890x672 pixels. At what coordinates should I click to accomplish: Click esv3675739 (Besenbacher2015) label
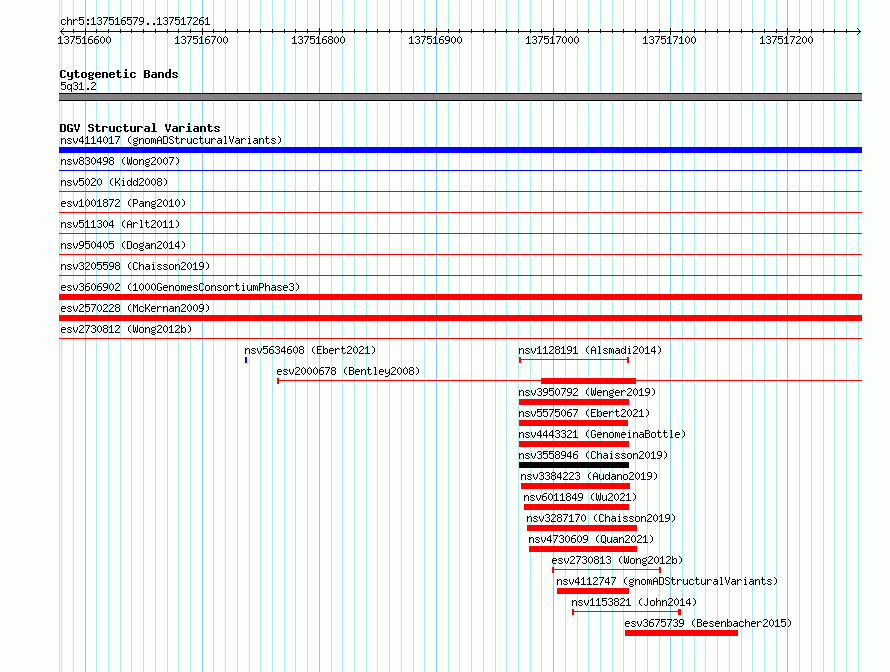(708, 623)
